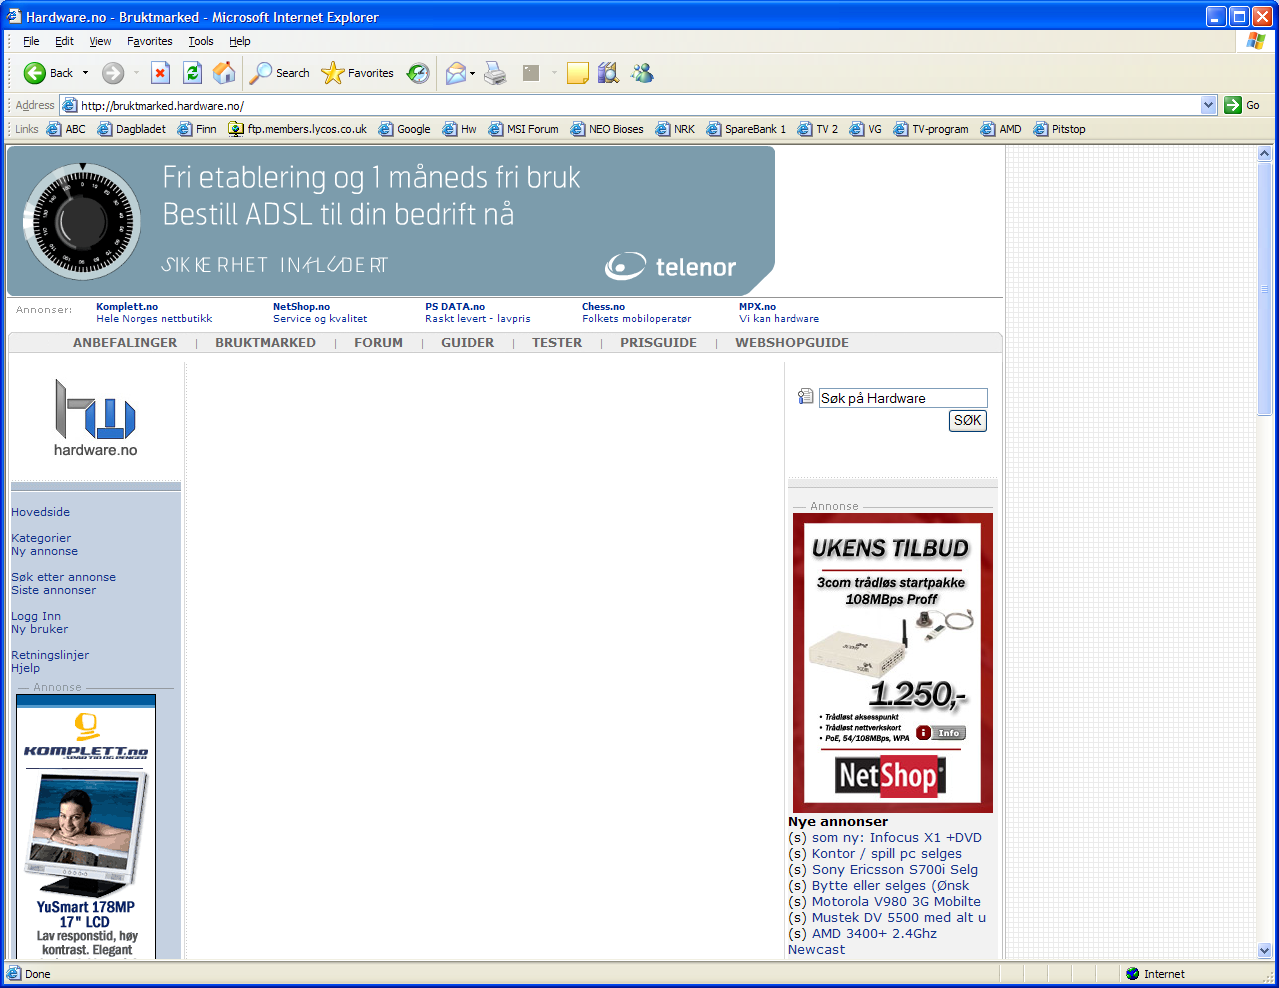Open the Ny annonse link
This screenshot has width=1279, height=988.
click(44, 551)
